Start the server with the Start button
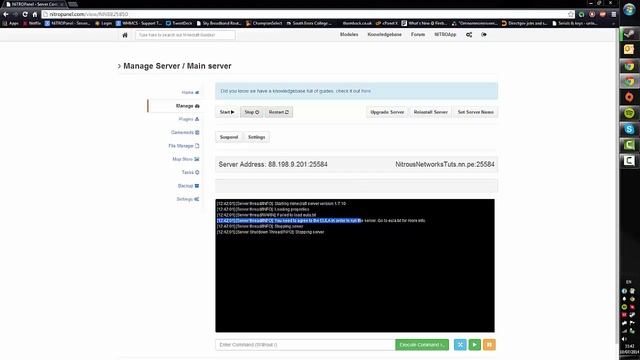Image resolution: width=640 pixels, height=360 pixels. point(227,112)
